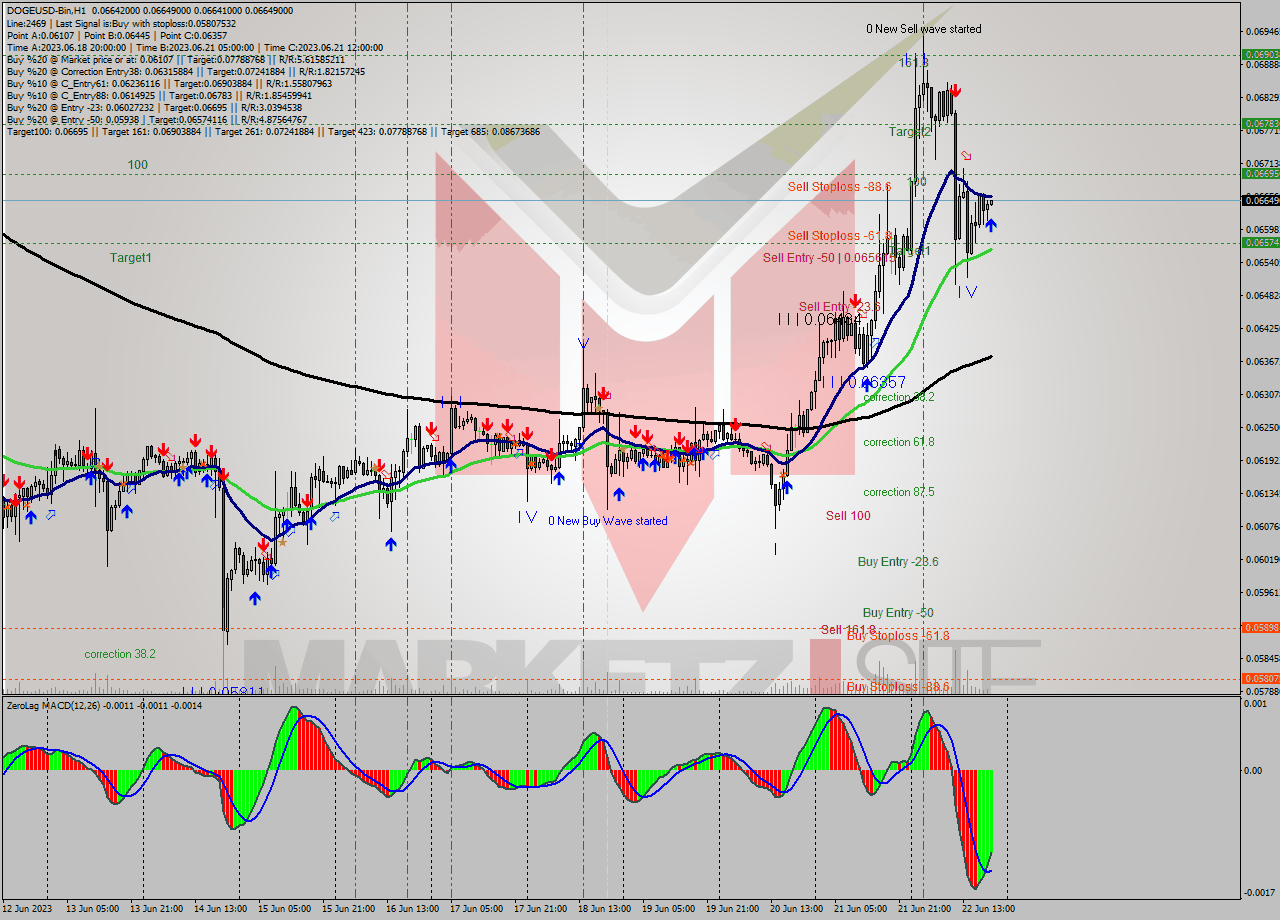Click the green 0.06695 price tag
Viewport: 1280px width, 920px height.
1260,174
